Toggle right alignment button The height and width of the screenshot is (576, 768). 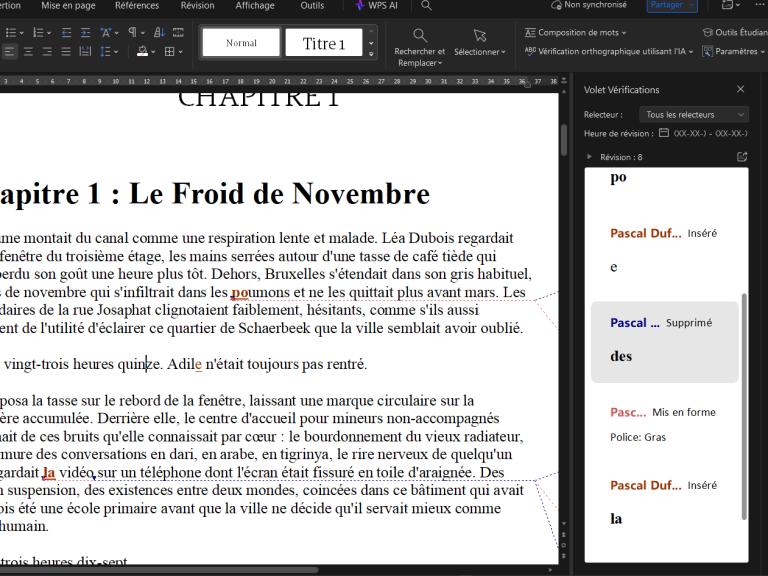click(47, 52)
